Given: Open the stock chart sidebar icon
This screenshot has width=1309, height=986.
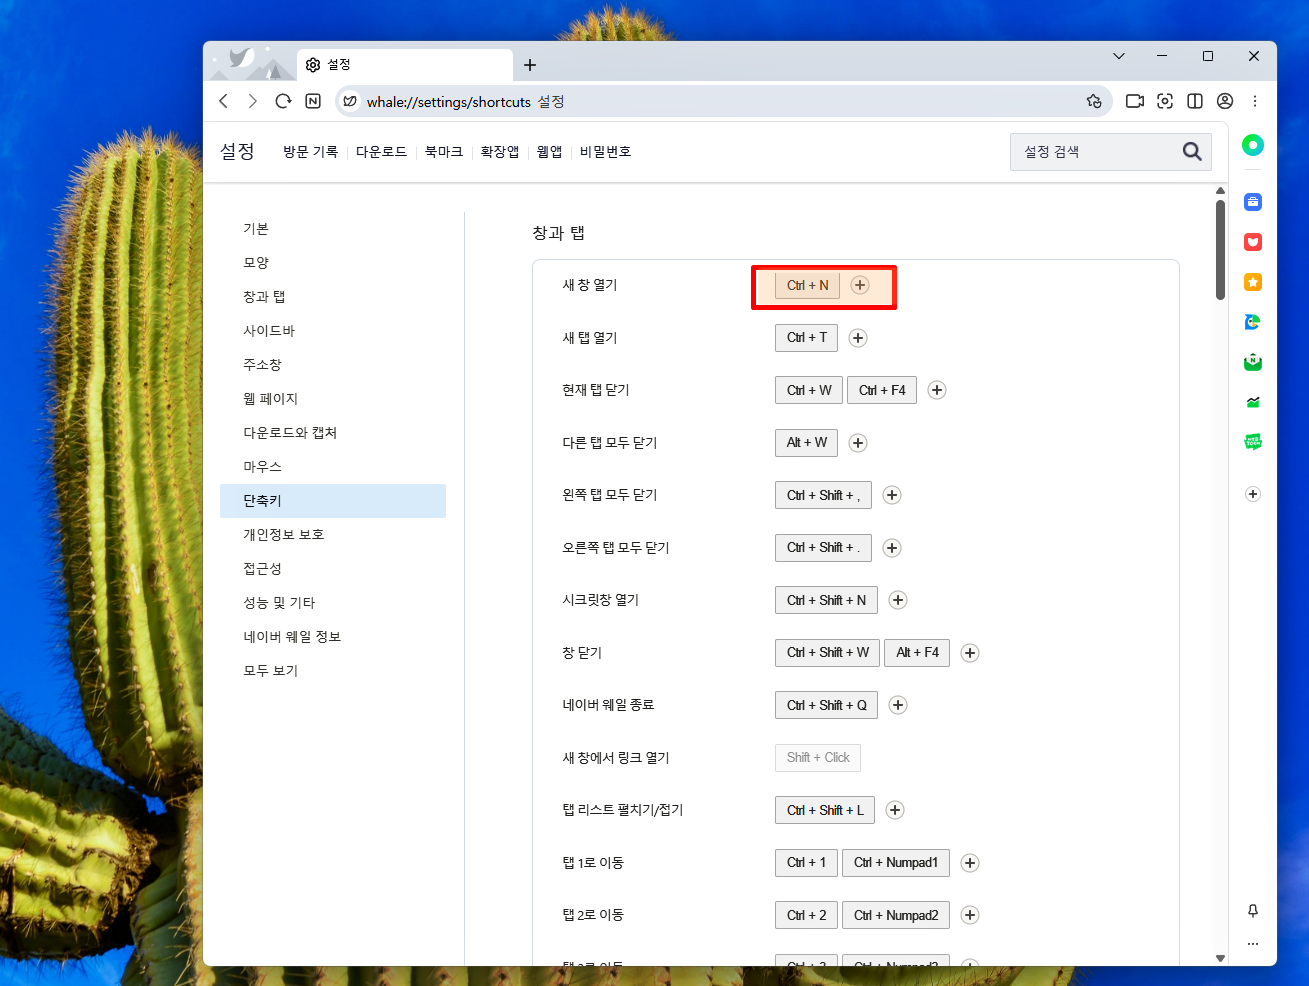Looking at the screenshot, I should tap(1253, 402).
